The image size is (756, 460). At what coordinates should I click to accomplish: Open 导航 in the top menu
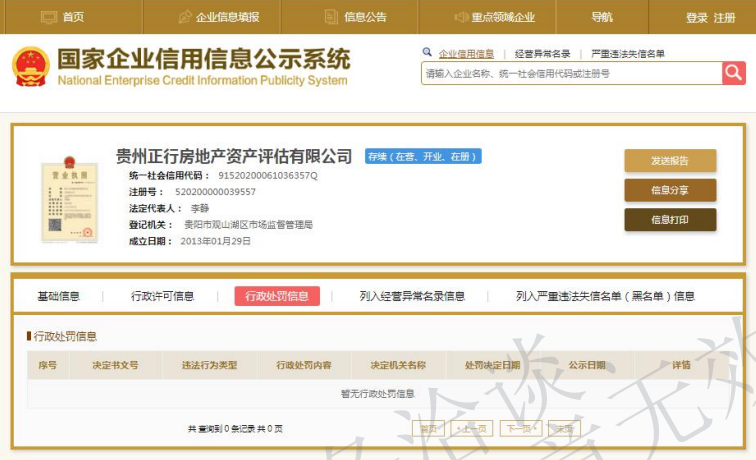(602, 17)
